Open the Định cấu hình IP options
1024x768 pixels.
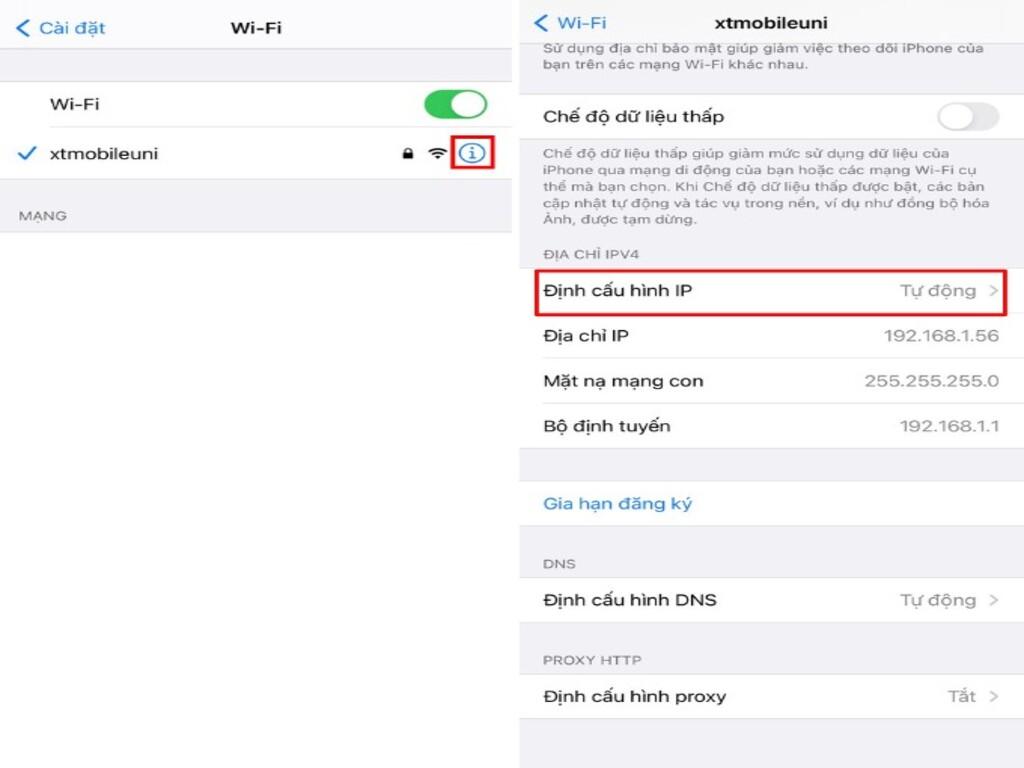770,291
